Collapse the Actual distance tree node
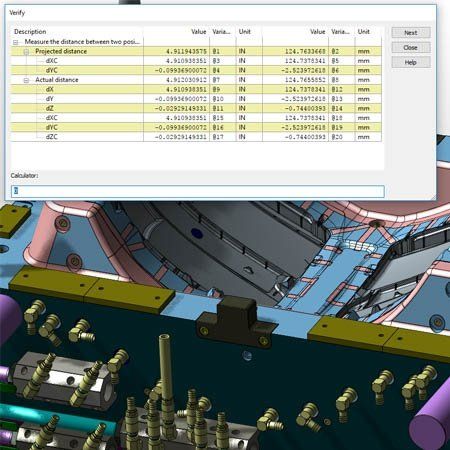This screenshot has width=450, height=450. (x=26, y=80)
